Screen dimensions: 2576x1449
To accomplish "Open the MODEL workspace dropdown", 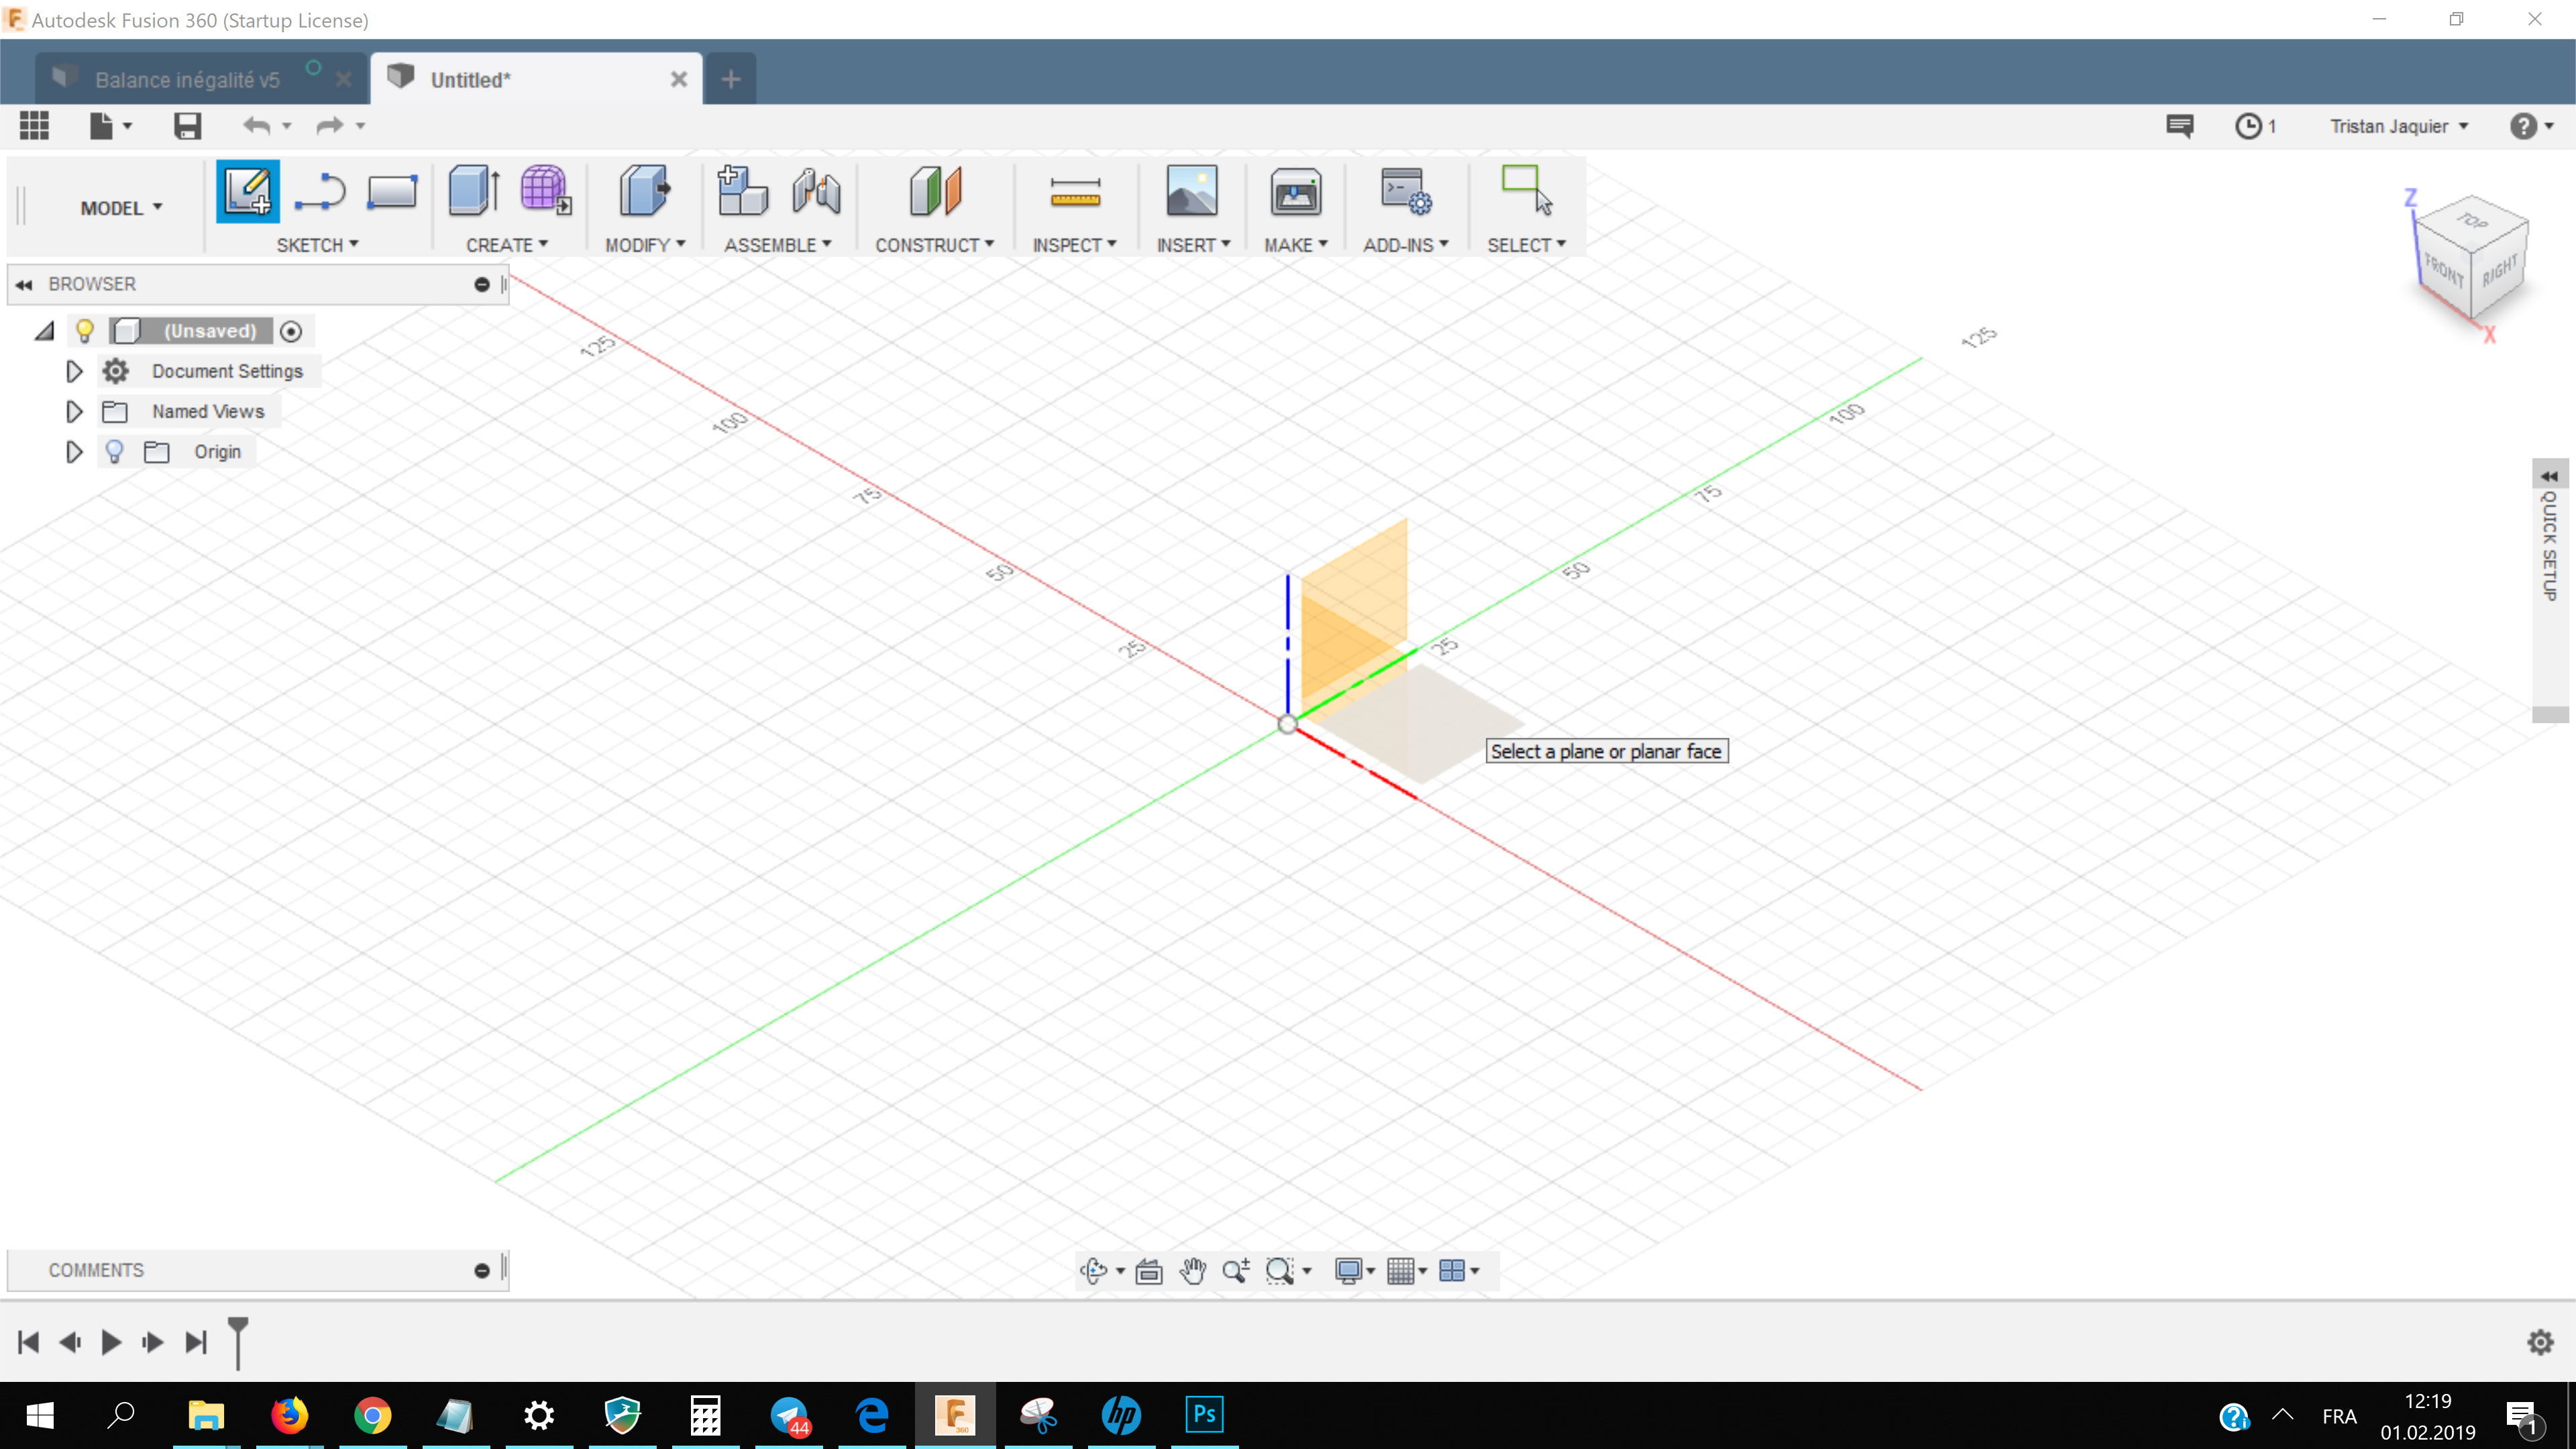I will 121,208.
